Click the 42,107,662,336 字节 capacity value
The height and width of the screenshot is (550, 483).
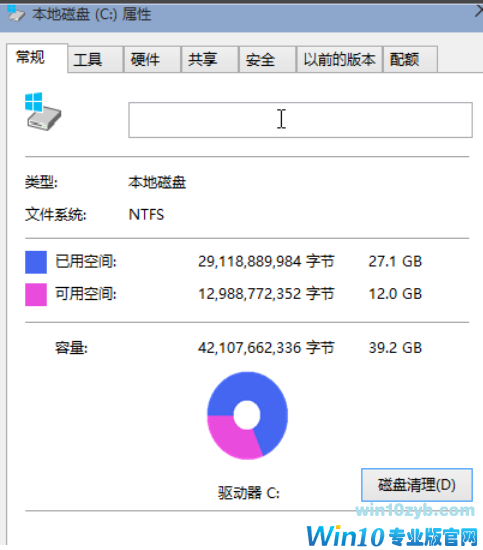[266, 348]
